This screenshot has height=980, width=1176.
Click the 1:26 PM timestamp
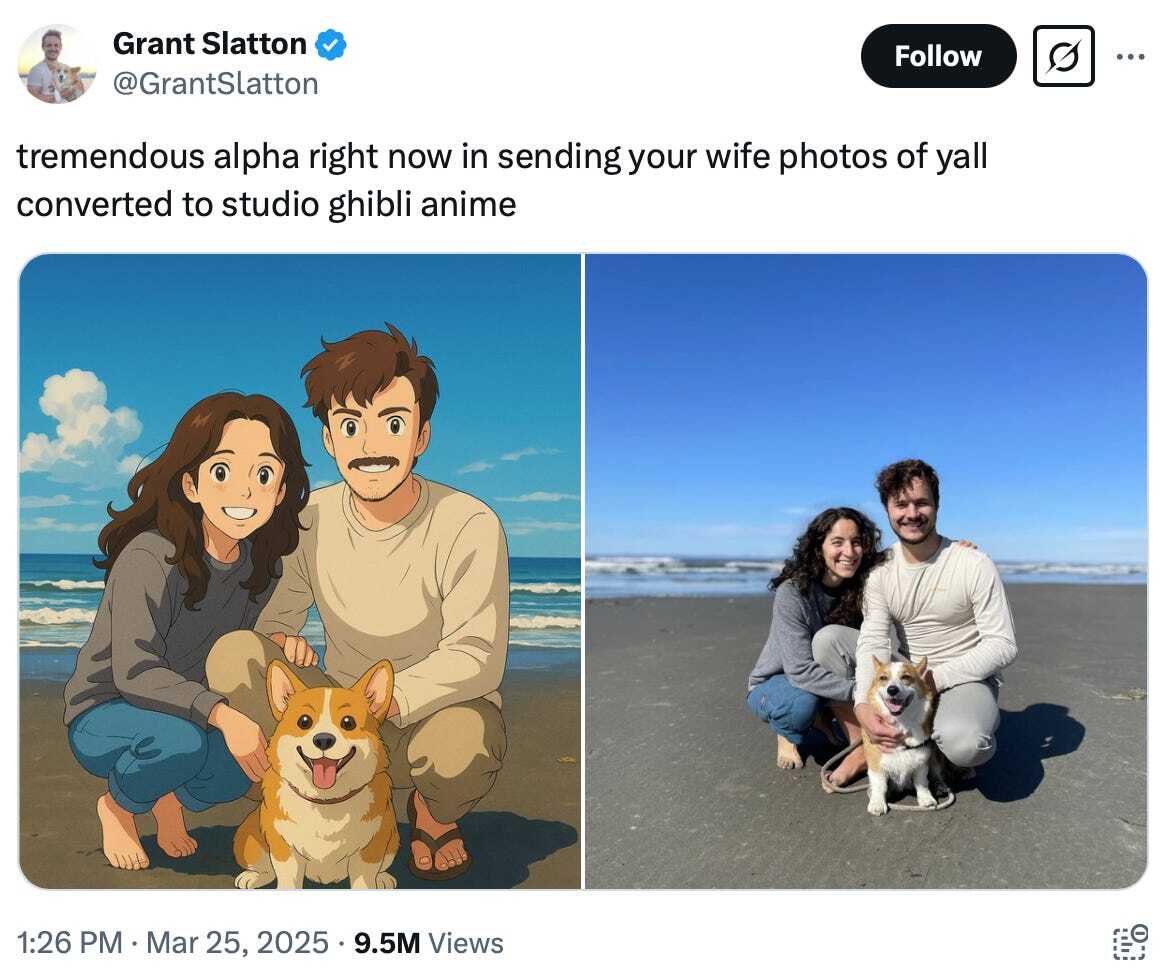[x=69, y=943]
